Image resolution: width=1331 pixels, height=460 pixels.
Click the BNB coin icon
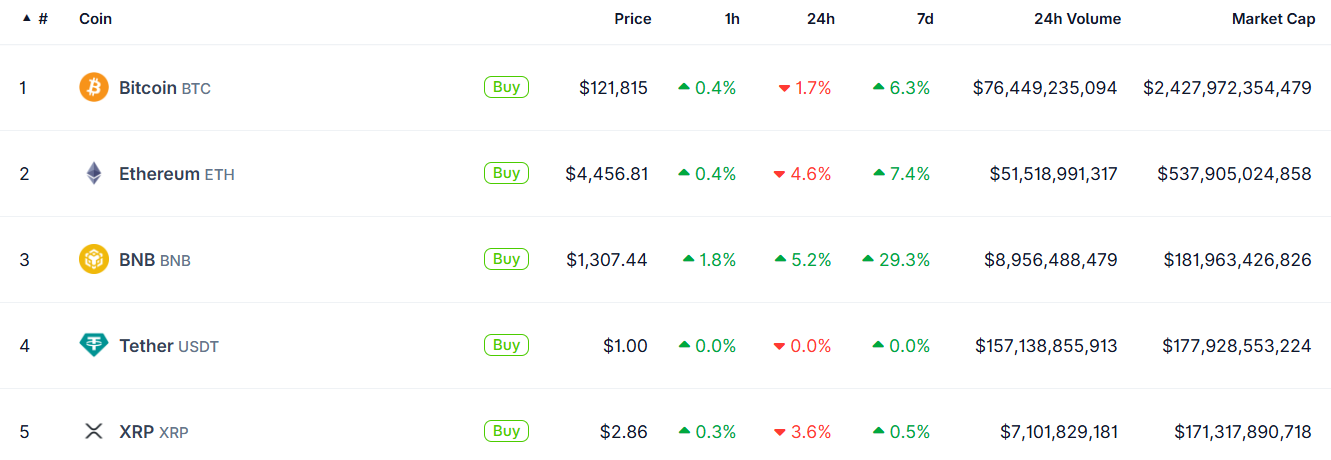coord(93,260)
